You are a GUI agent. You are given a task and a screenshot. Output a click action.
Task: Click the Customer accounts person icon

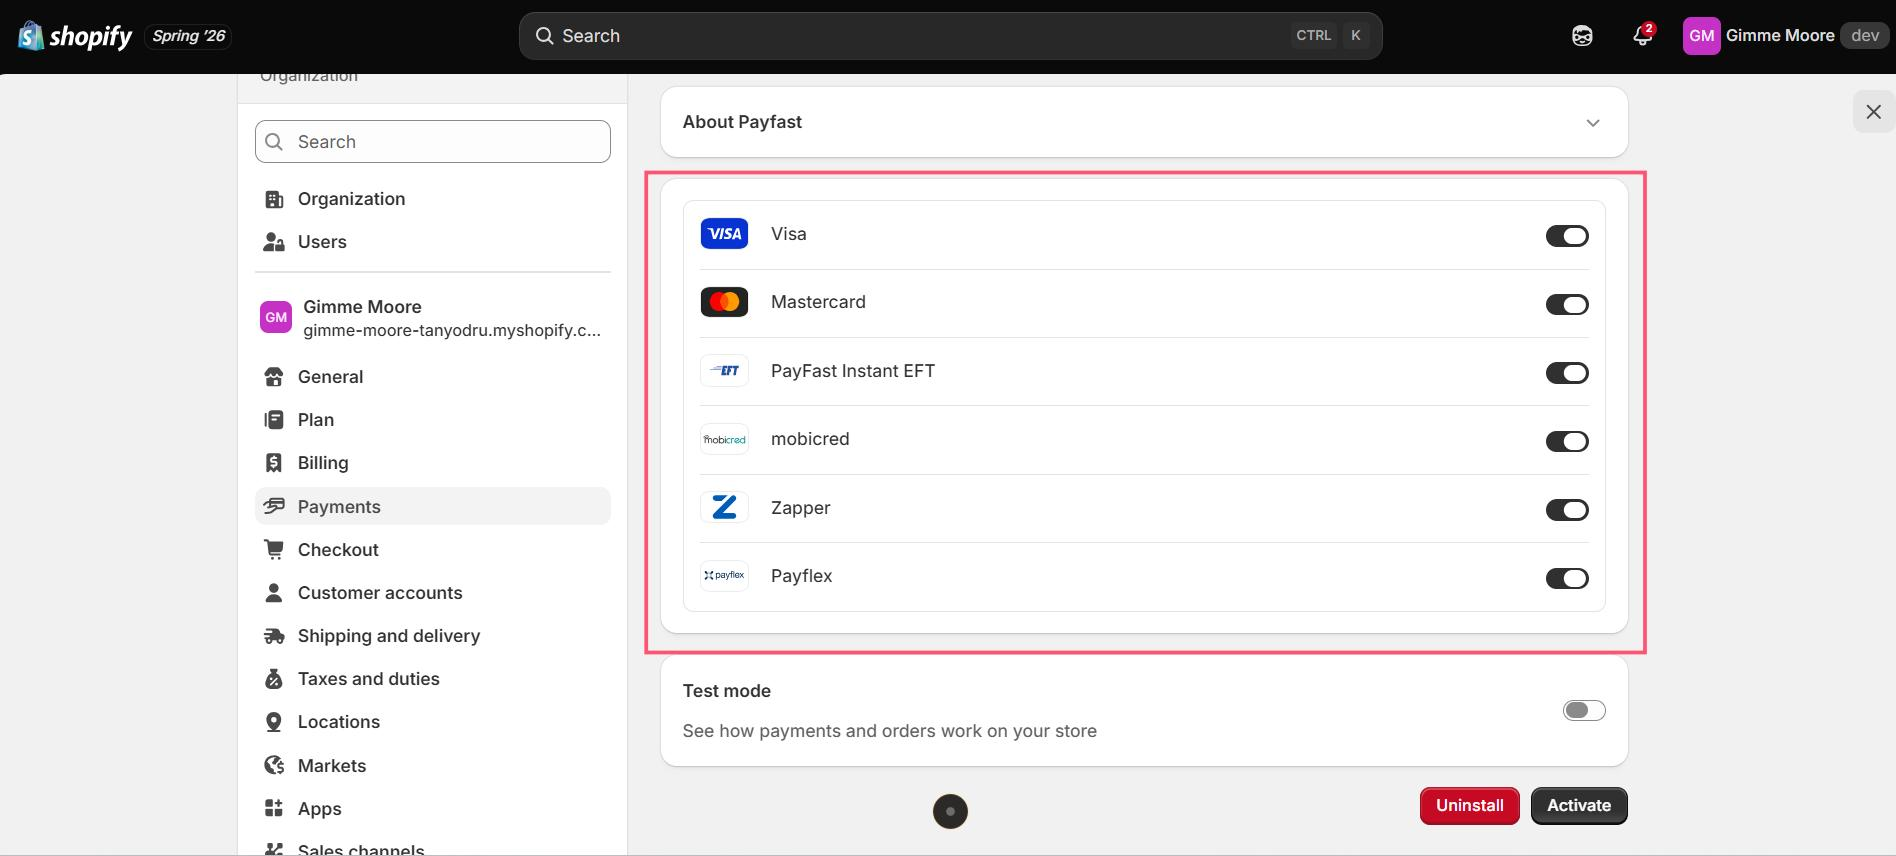click(273, 593)
